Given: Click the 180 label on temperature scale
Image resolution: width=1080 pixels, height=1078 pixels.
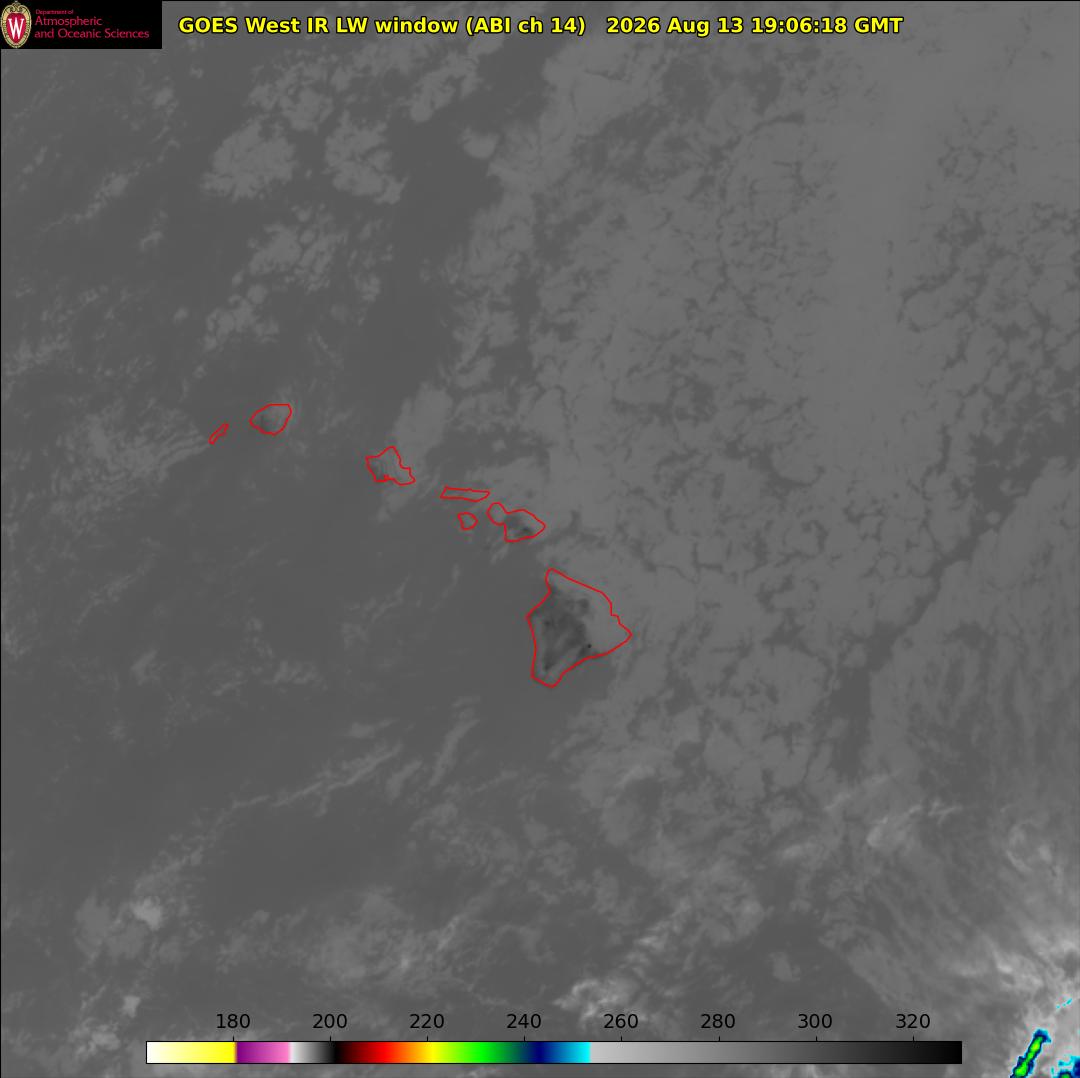Looking at the screenshot, I should [x=233, y=1021].
